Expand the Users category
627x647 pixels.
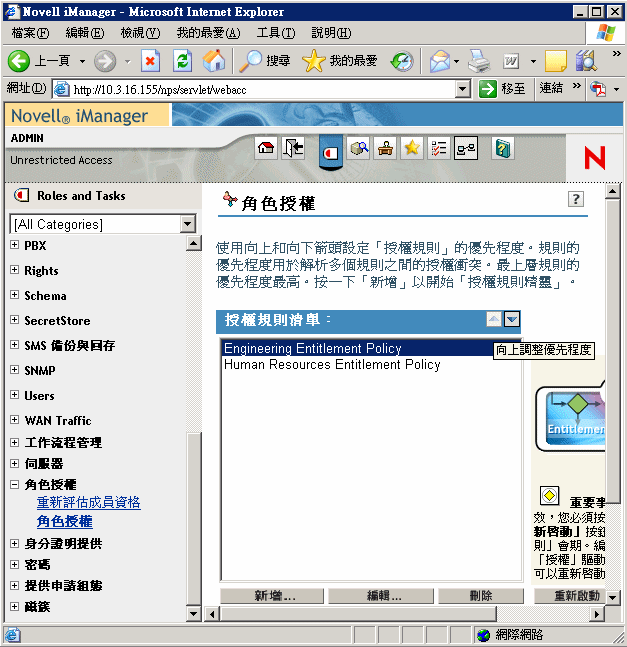point(14,394)
